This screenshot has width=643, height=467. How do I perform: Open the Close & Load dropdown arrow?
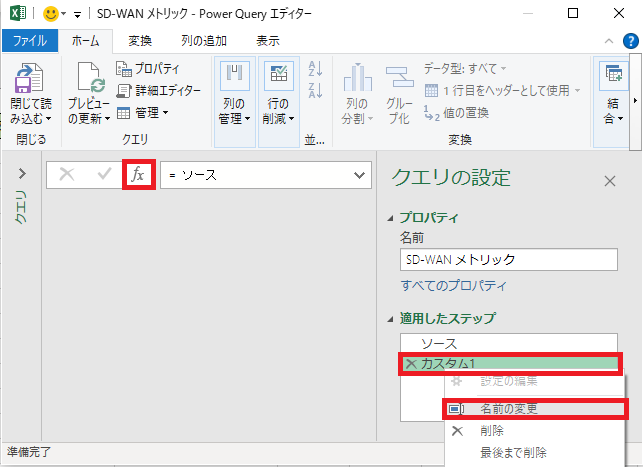tap(48, 119)
